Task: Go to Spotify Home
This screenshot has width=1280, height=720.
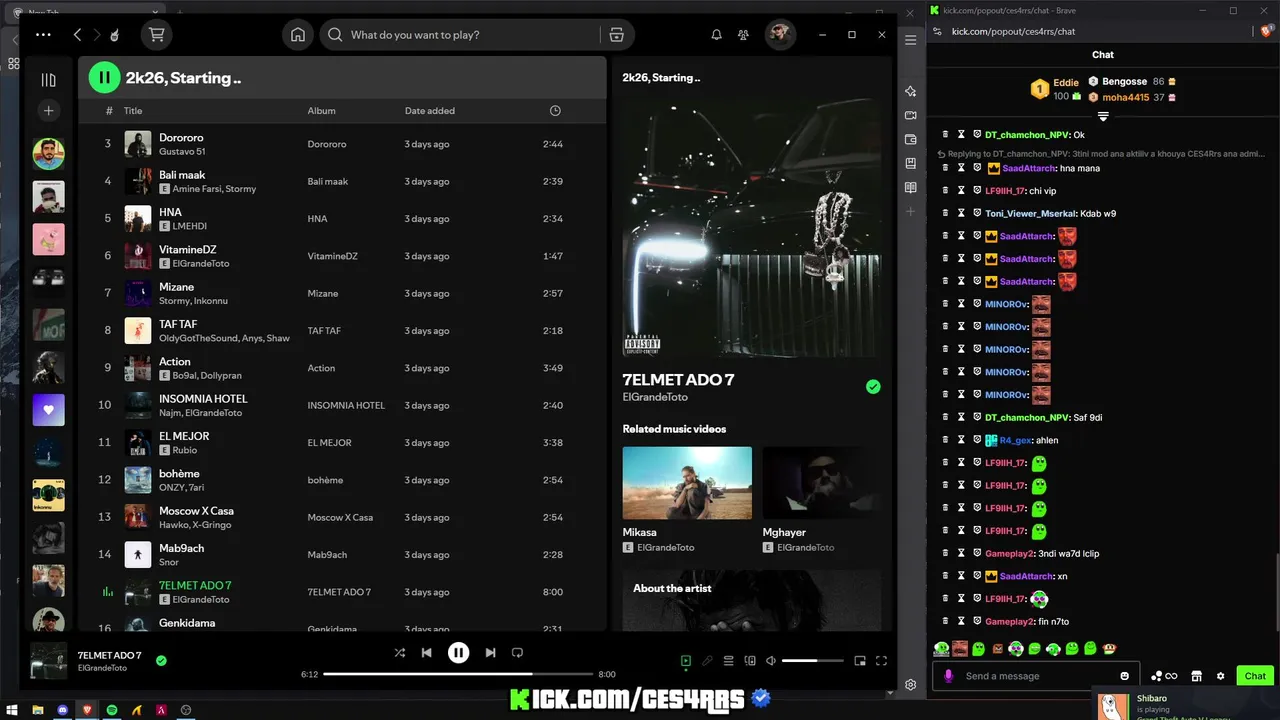Action: [x=298, y=34]
